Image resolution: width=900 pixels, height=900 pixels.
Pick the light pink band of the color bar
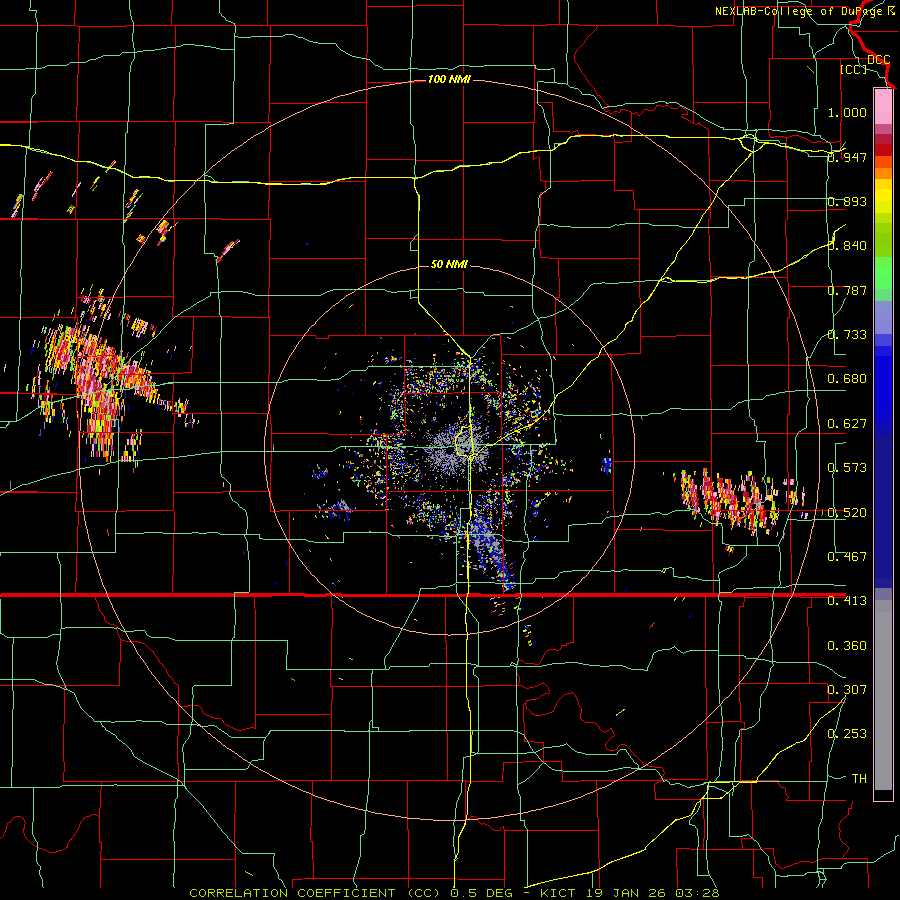click(x=883, y=106)
